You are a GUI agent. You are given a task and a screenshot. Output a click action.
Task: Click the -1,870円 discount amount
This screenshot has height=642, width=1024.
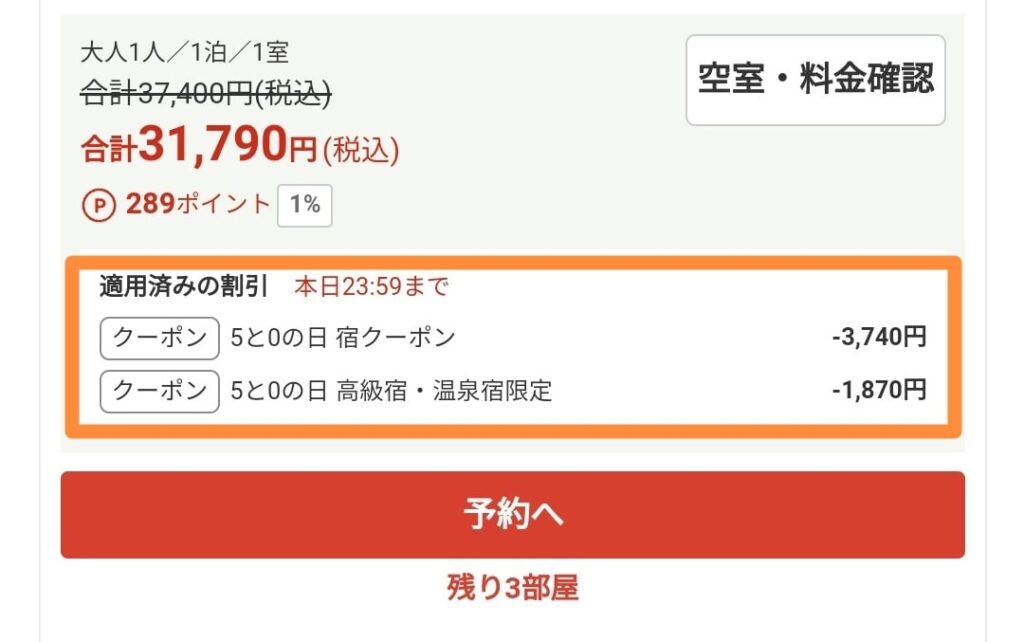click(x=879, y=391)
